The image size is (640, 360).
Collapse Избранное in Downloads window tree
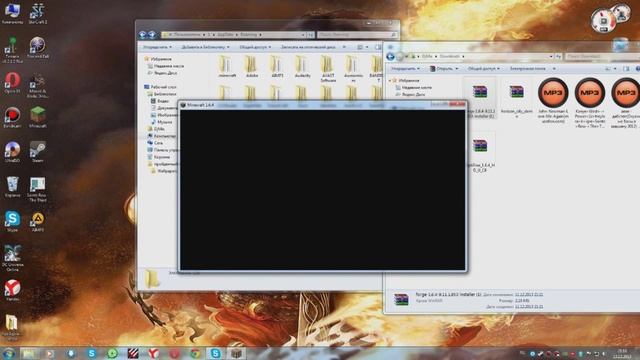390,80
